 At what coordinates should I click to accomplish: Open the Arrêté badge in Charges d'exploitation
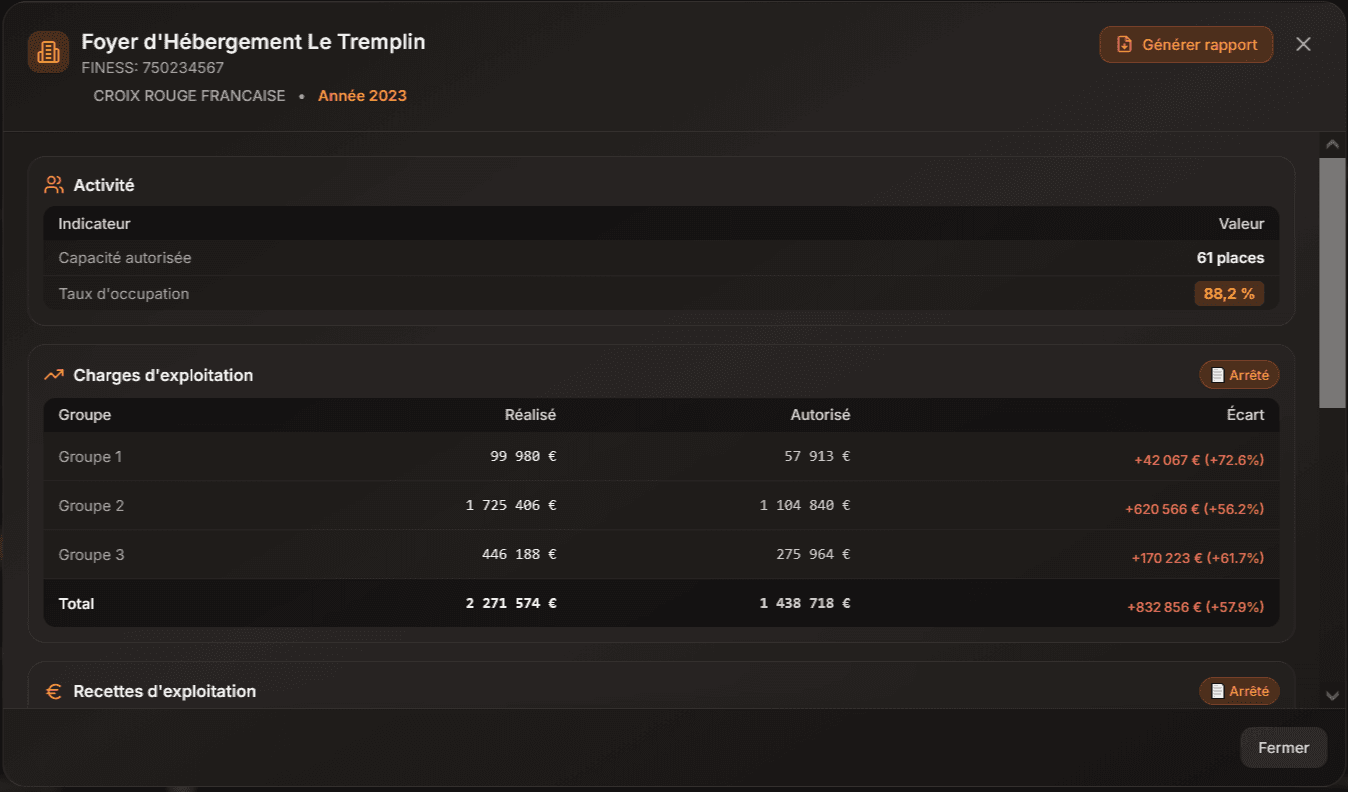(1239, 375)
